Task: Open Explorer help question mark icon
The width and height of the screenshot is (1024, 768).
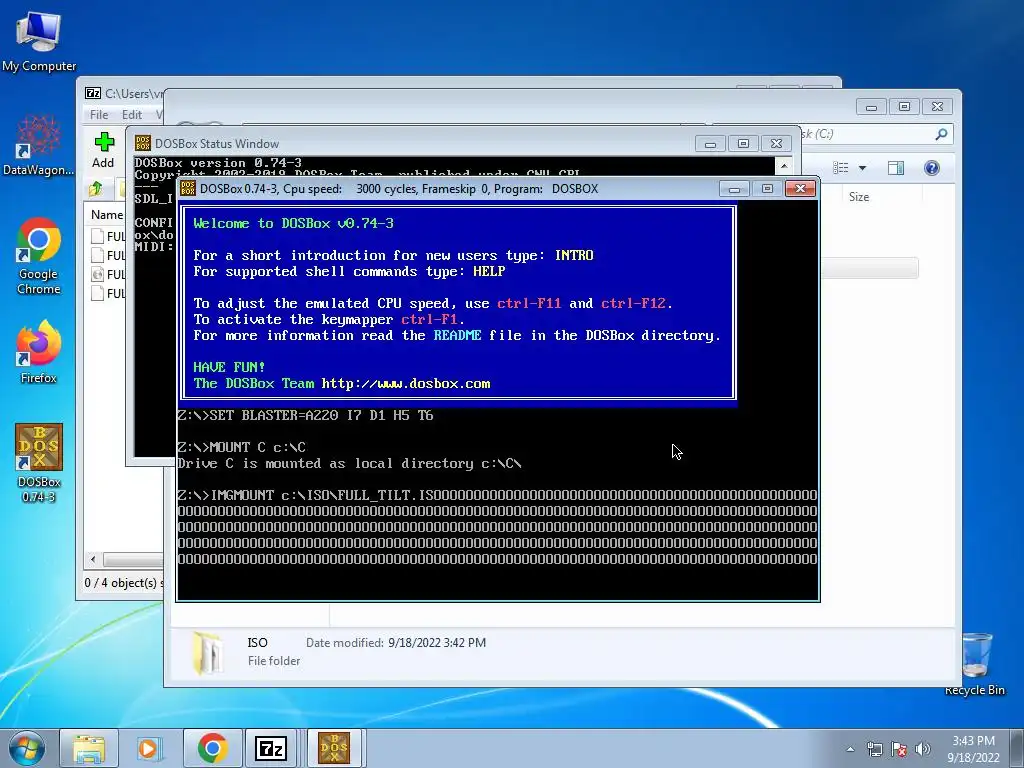Action: (x=932, y=168)
